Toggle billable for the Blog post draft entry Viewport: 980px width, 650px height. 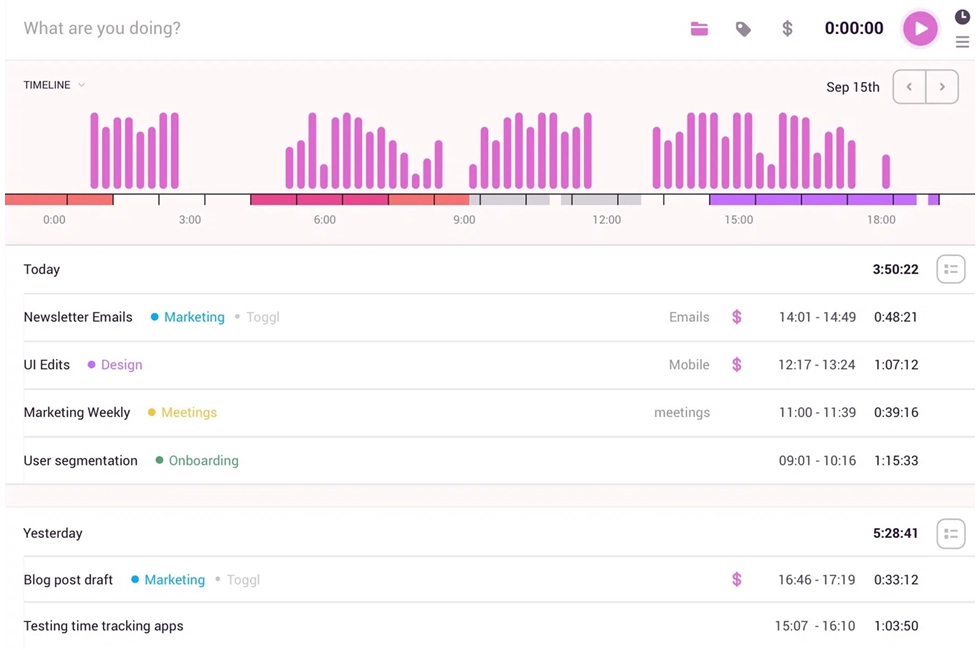[736, 579]
